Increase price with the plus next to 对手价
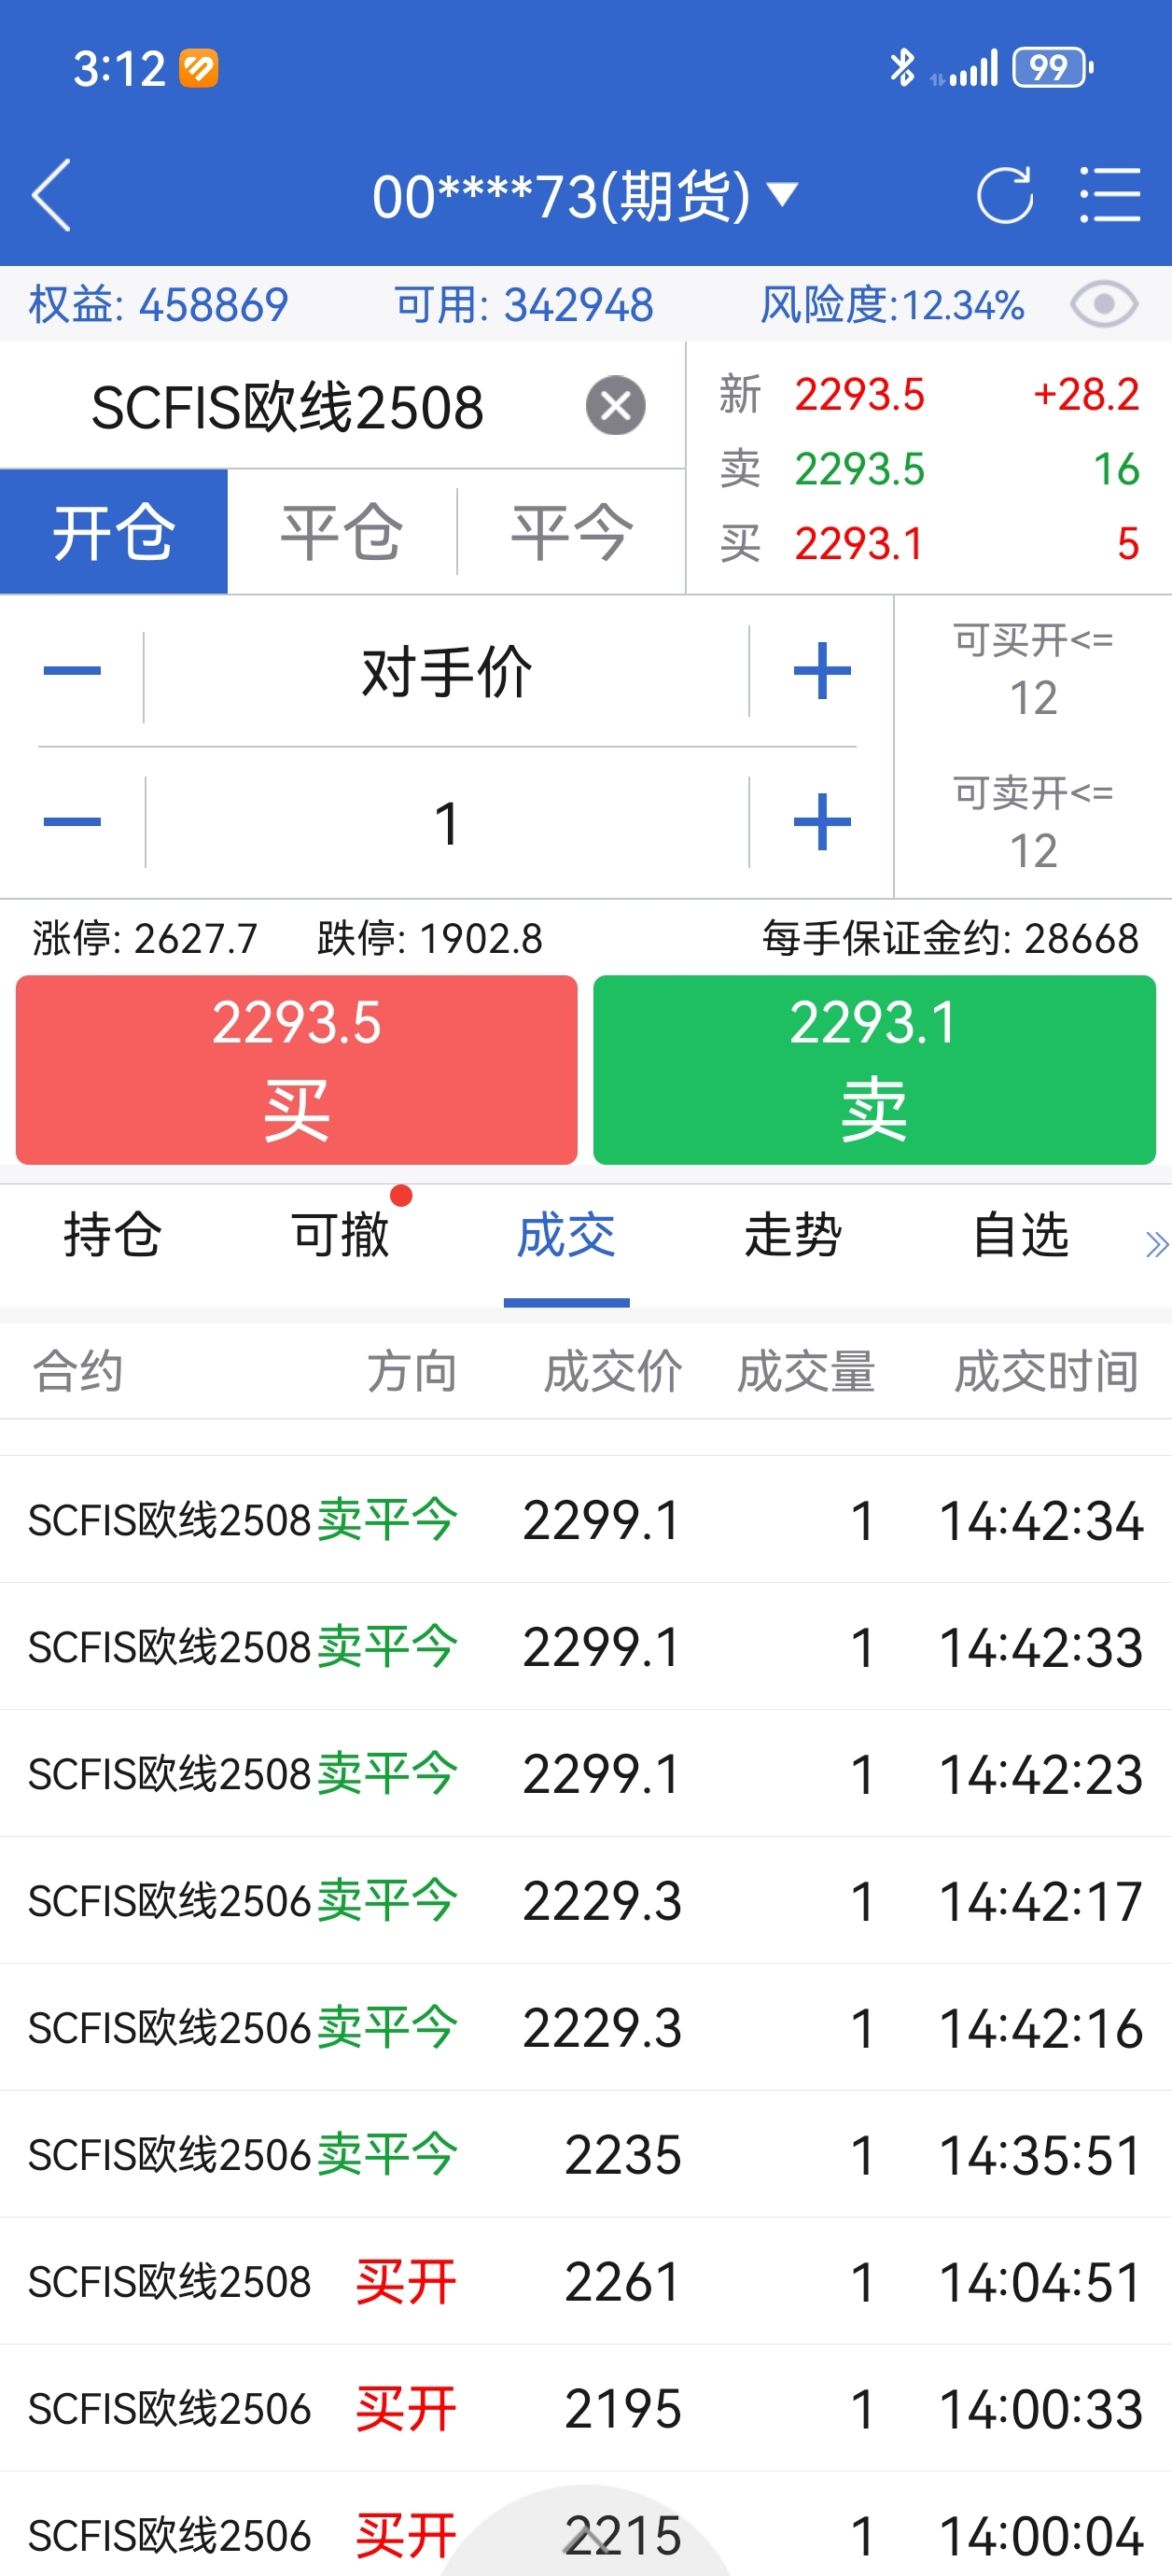This screenshot has height=2576, width=1172. (822, 671)
